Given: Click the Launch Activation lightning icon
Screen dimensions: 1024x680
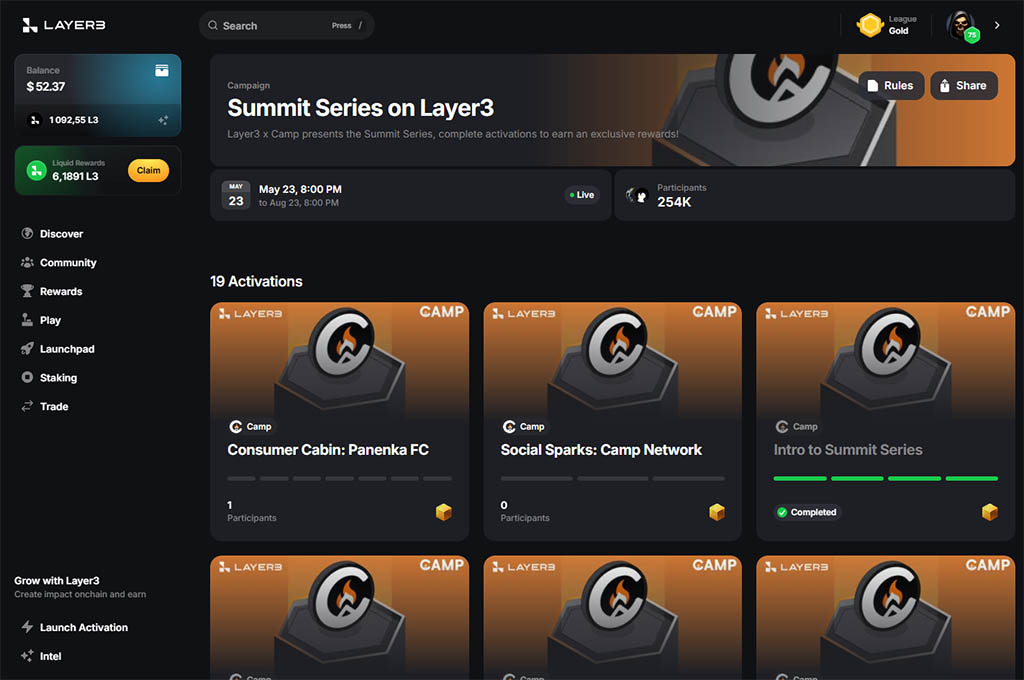Looking at the screenshot, I should coord(27,627).
